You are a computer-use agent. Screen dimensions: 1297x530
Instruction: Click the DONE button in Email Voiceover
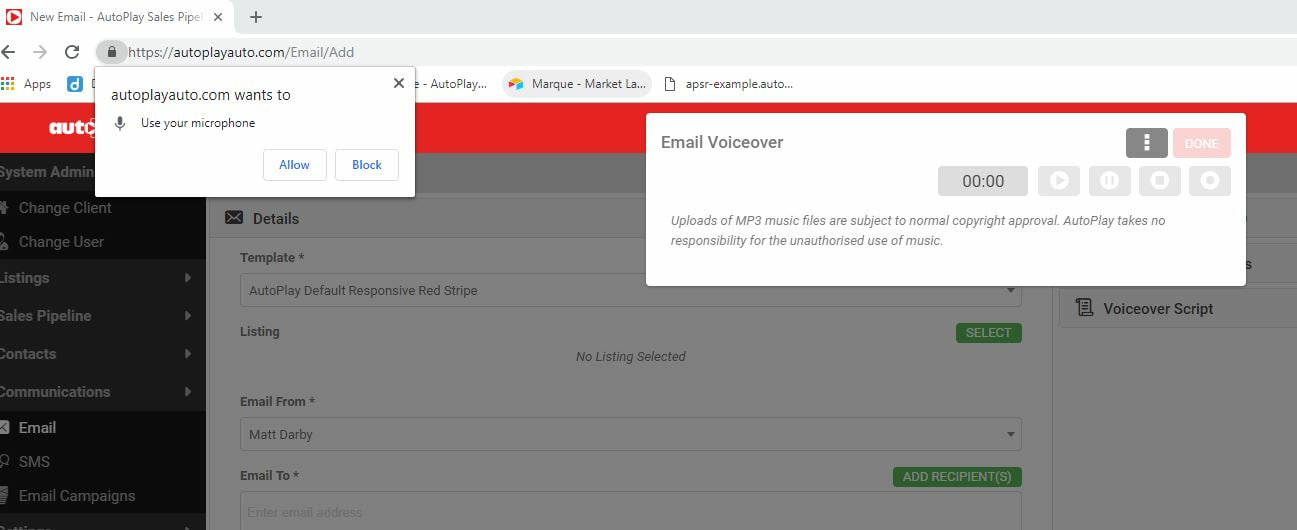click(1202, 143)
